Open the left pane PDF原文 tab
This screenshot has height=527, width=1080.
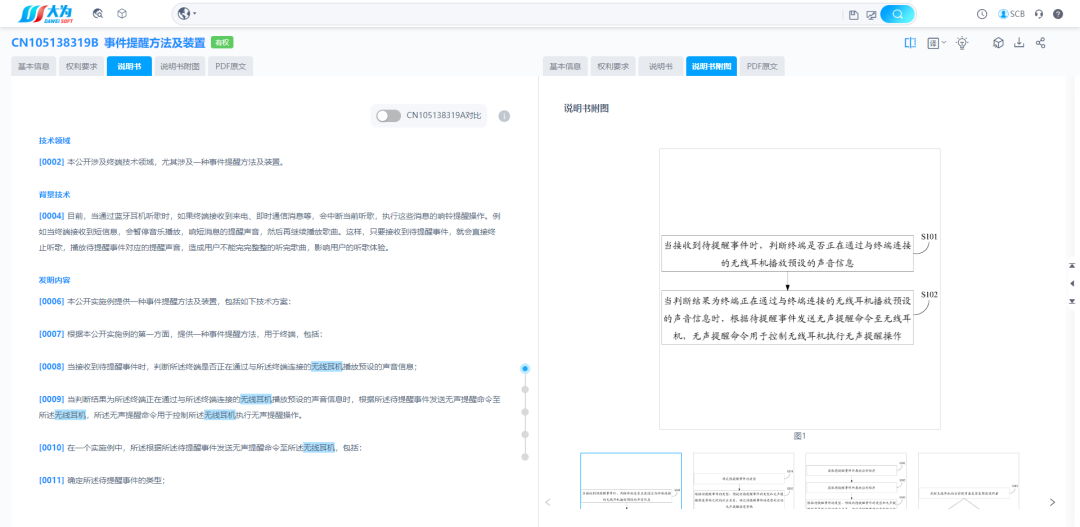tap(231, 67)
